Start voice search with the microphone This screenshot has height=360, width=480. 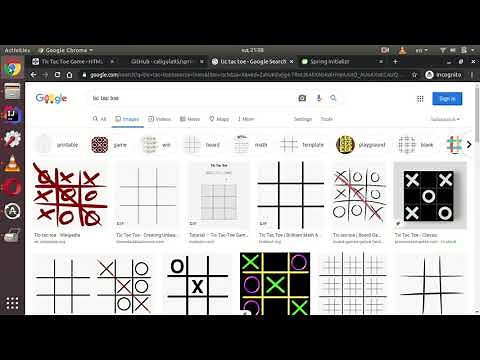coord(319,98)
